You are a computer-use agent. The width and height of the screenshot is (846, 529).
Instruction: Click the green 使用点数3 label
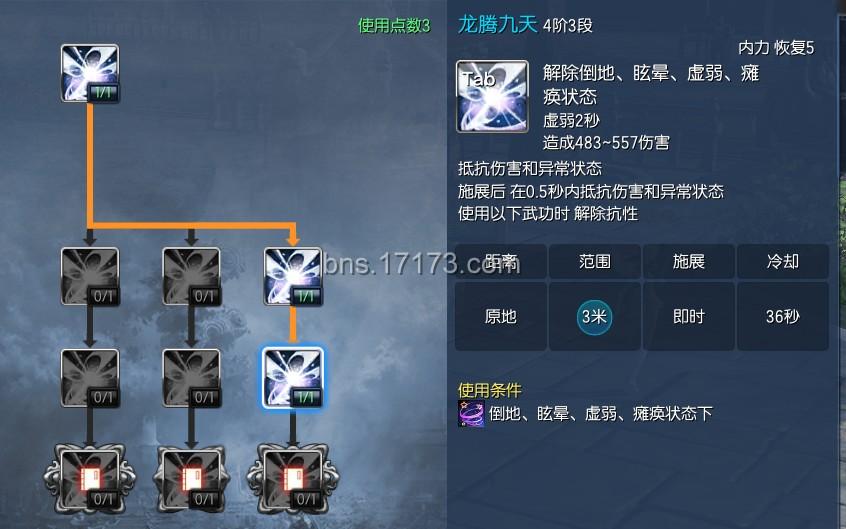point(394,25)
